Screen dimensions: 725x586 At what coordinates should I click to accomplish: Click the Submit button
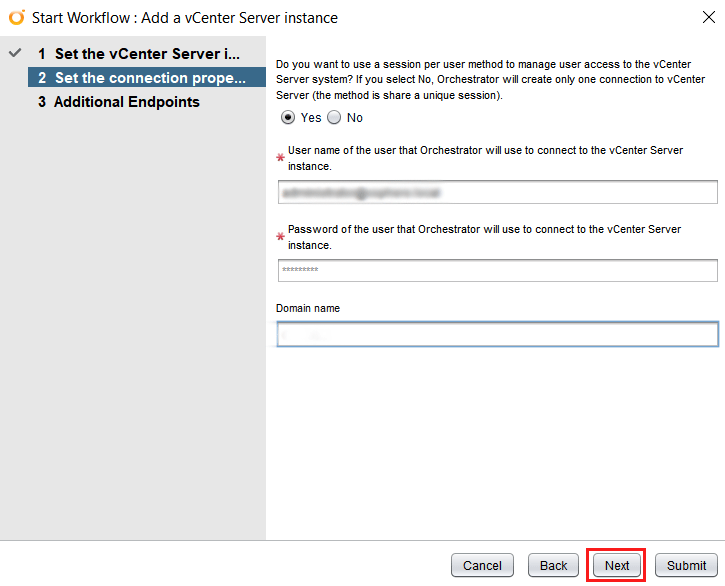[686, 565]
